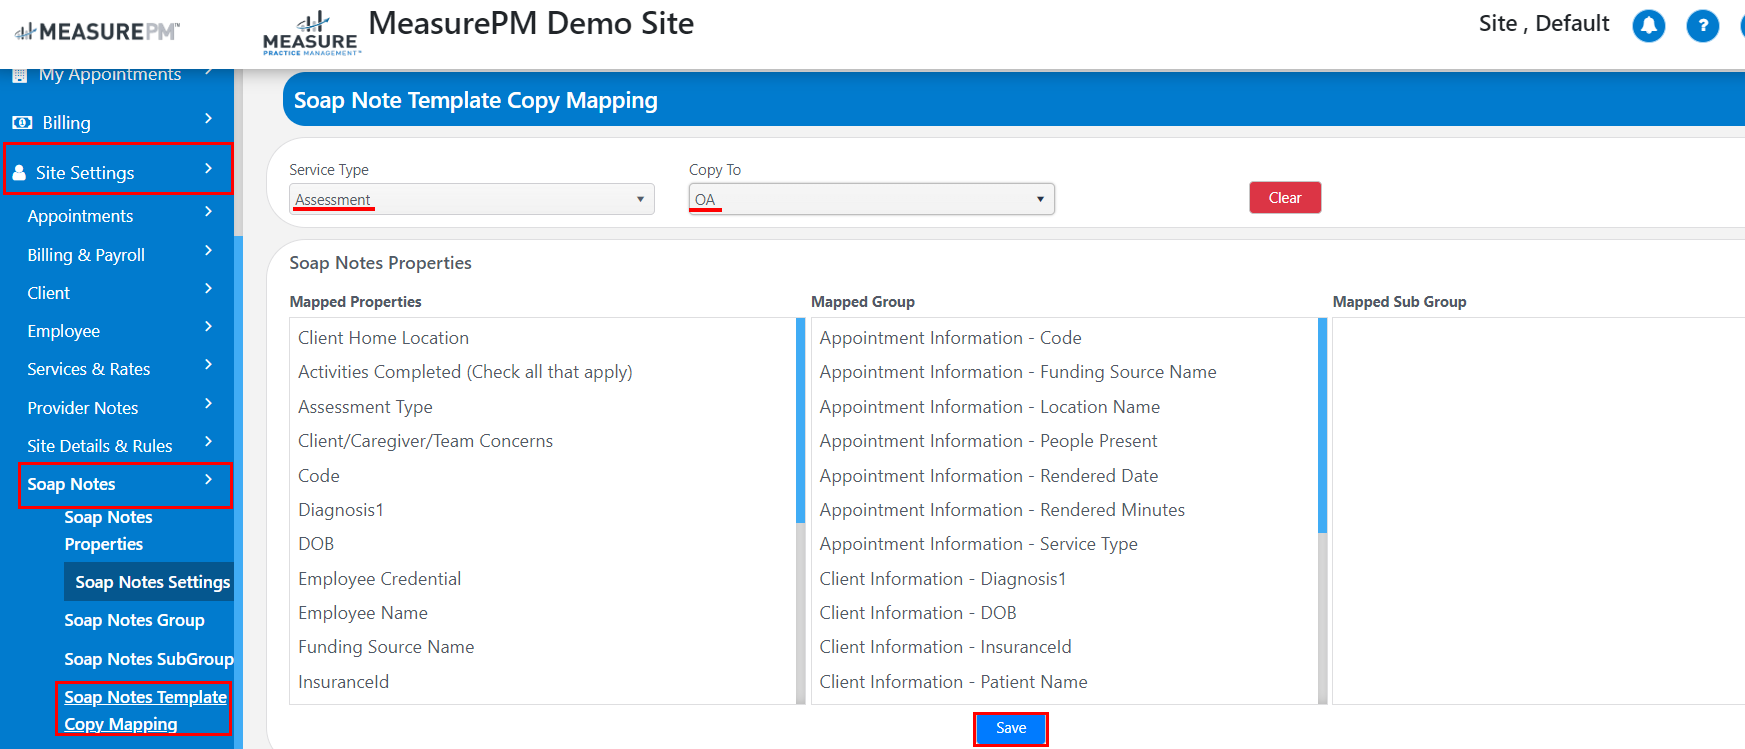The height and width of the screenshot is (749, 1745).
Task: Select Appointment Information - Service Type
Action: click(978, 544)
